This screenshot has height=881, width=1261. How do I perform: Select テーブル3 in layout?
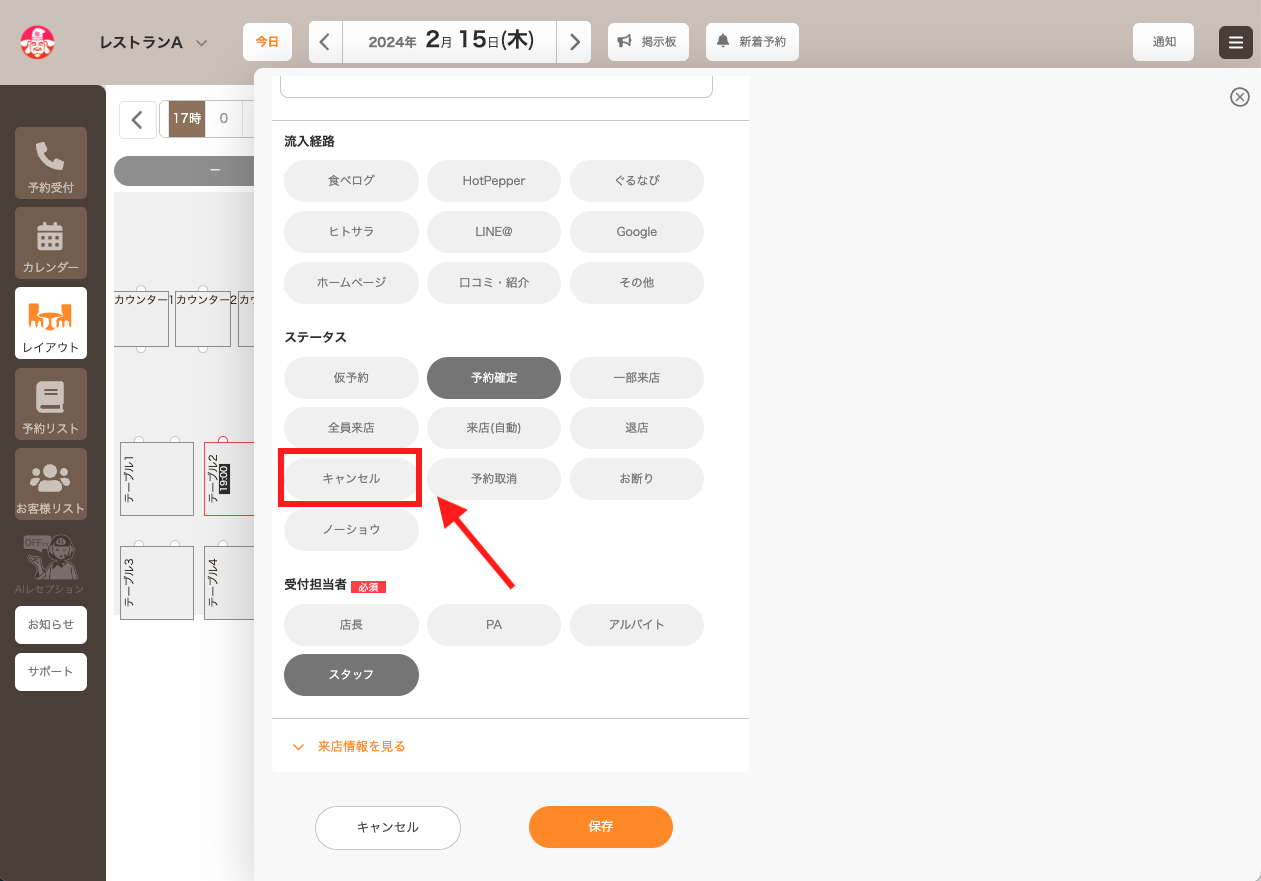(x=157, y=583)
